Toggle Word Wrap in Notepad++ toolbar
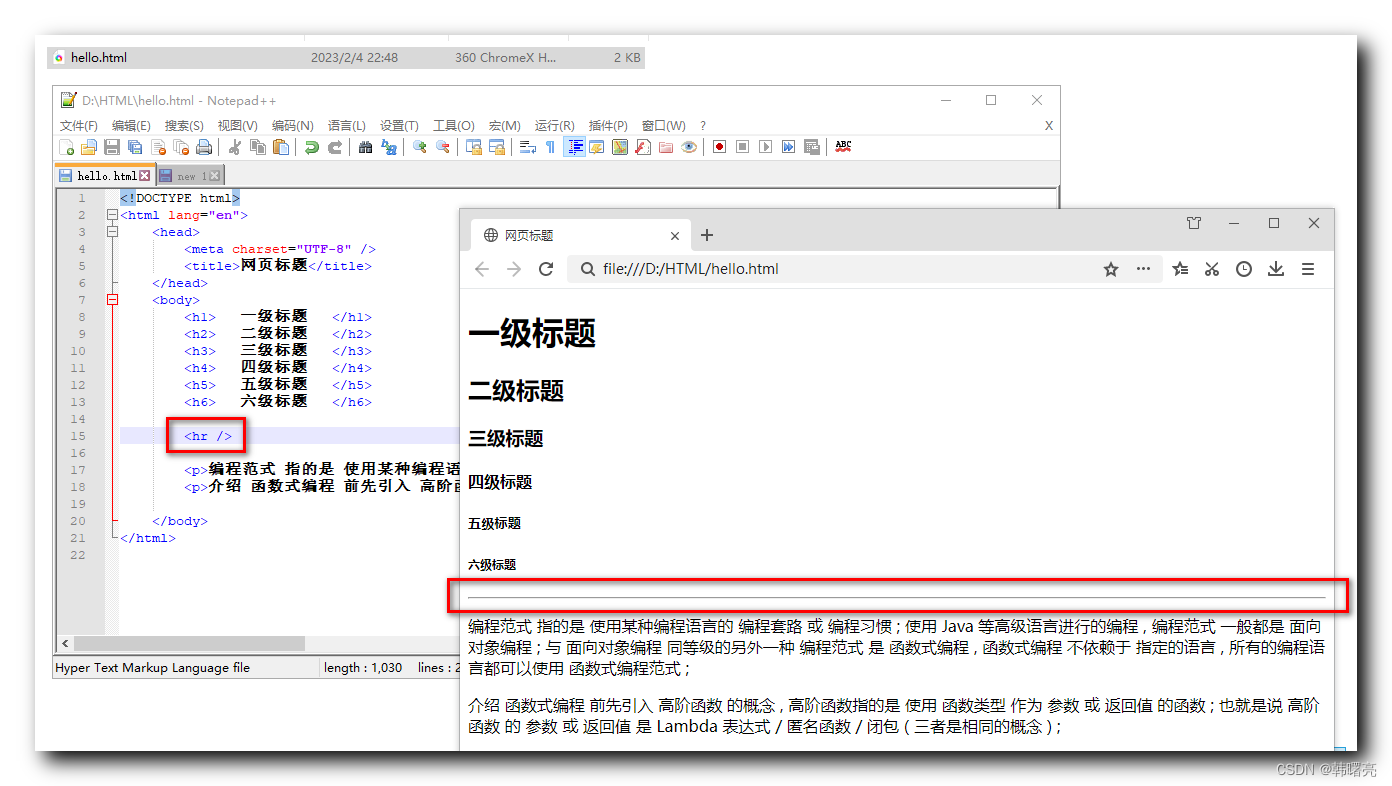 click(x=527, y=147)
